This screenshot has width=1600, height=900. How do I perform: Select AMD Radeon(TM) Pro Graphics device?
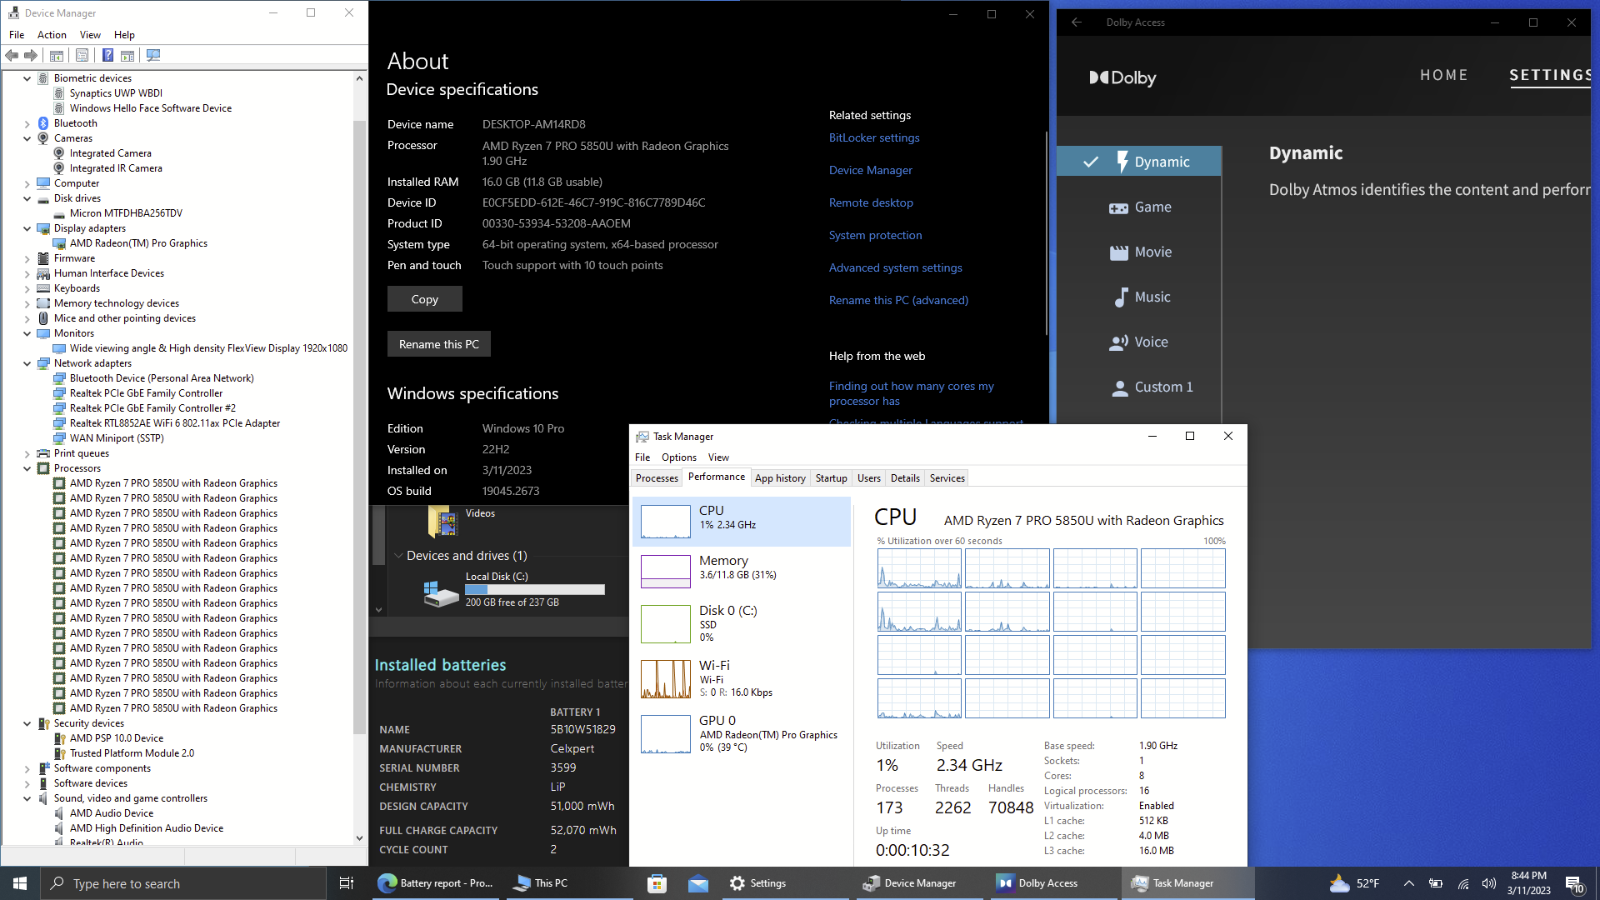pyautogui.click(x=138, y=244)
